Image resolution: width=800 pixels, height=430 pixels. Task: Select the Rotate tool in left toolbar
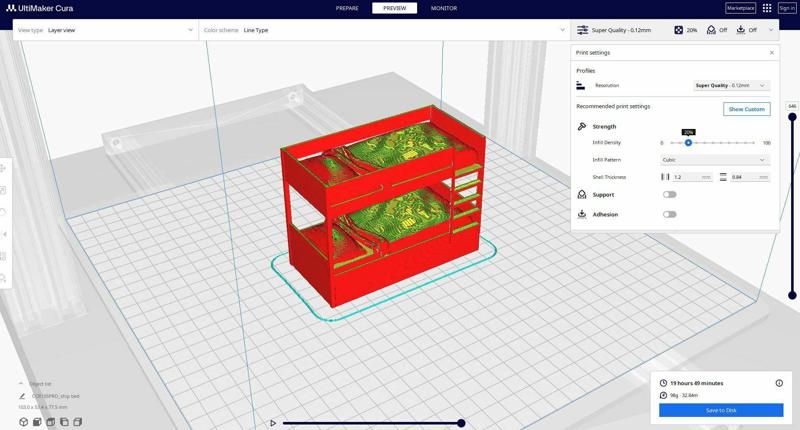pyautogui.click(x=3, y=212)
